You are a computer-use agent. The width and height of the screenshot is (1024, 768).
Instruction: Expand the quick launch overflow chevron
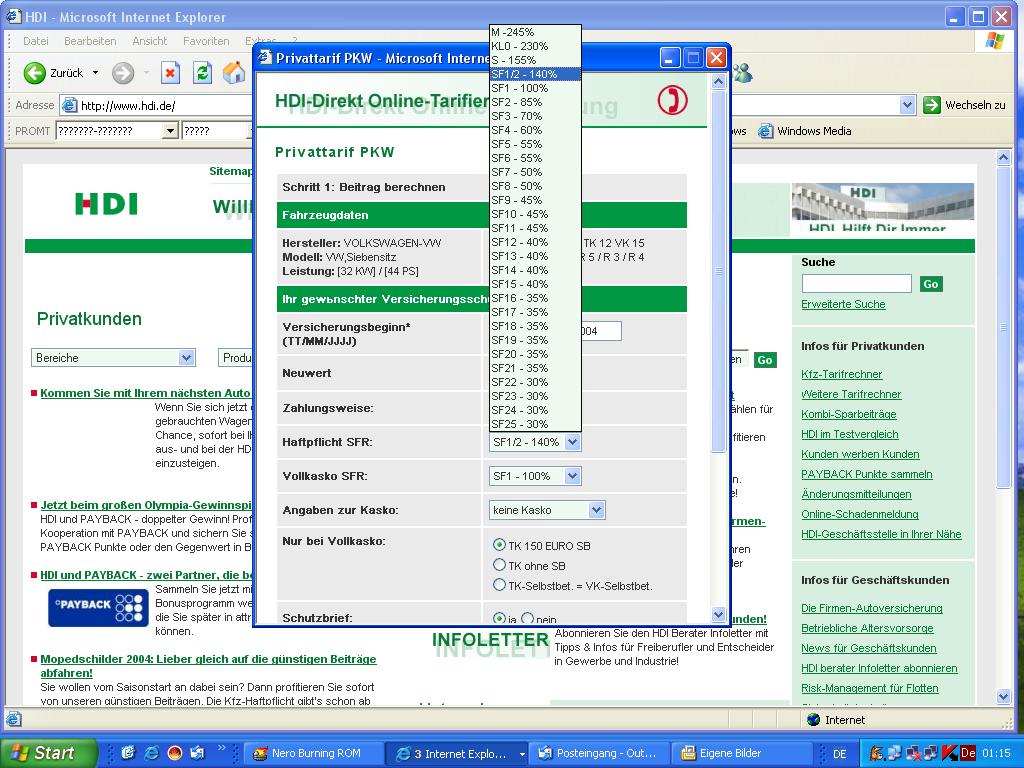coord(221,749)
